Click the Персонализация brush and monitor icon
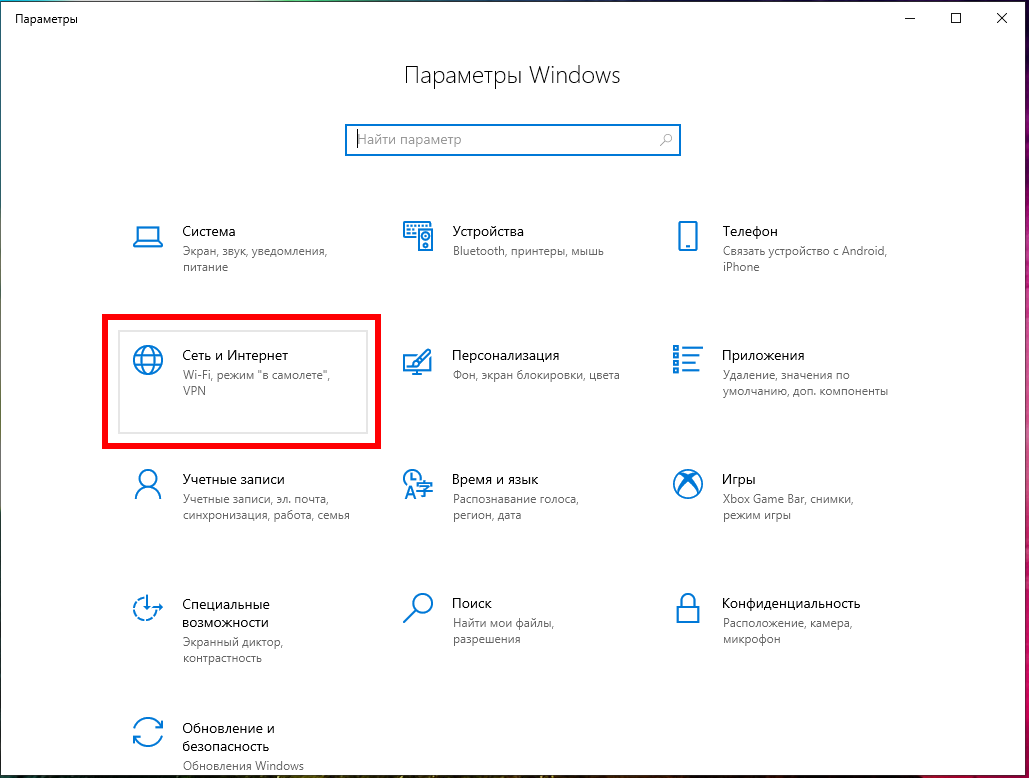 pos(417,361)
